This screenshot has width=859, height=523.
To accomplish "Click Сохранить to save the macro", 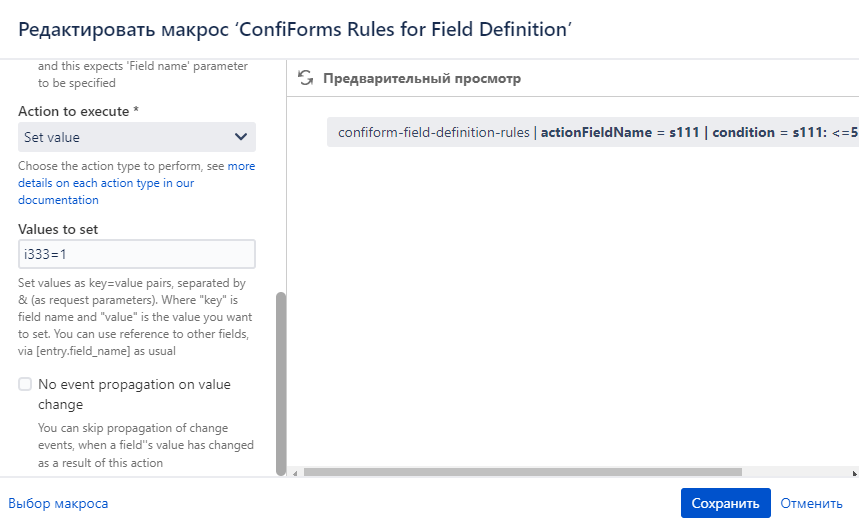I will [x=725, y=503].
